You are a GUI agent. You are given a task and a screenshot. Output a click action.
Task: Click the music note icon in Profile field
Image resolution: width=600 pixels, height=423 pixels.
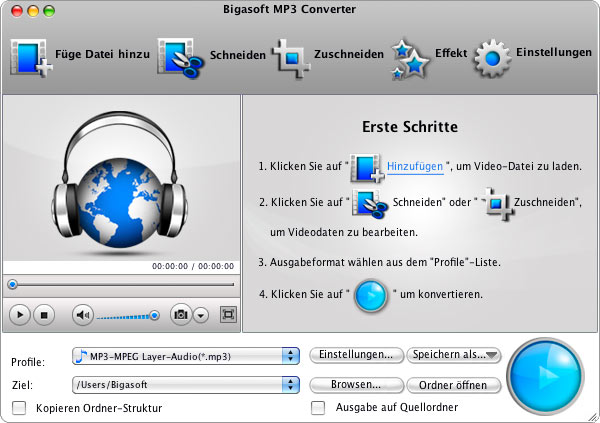coord(82,356)
